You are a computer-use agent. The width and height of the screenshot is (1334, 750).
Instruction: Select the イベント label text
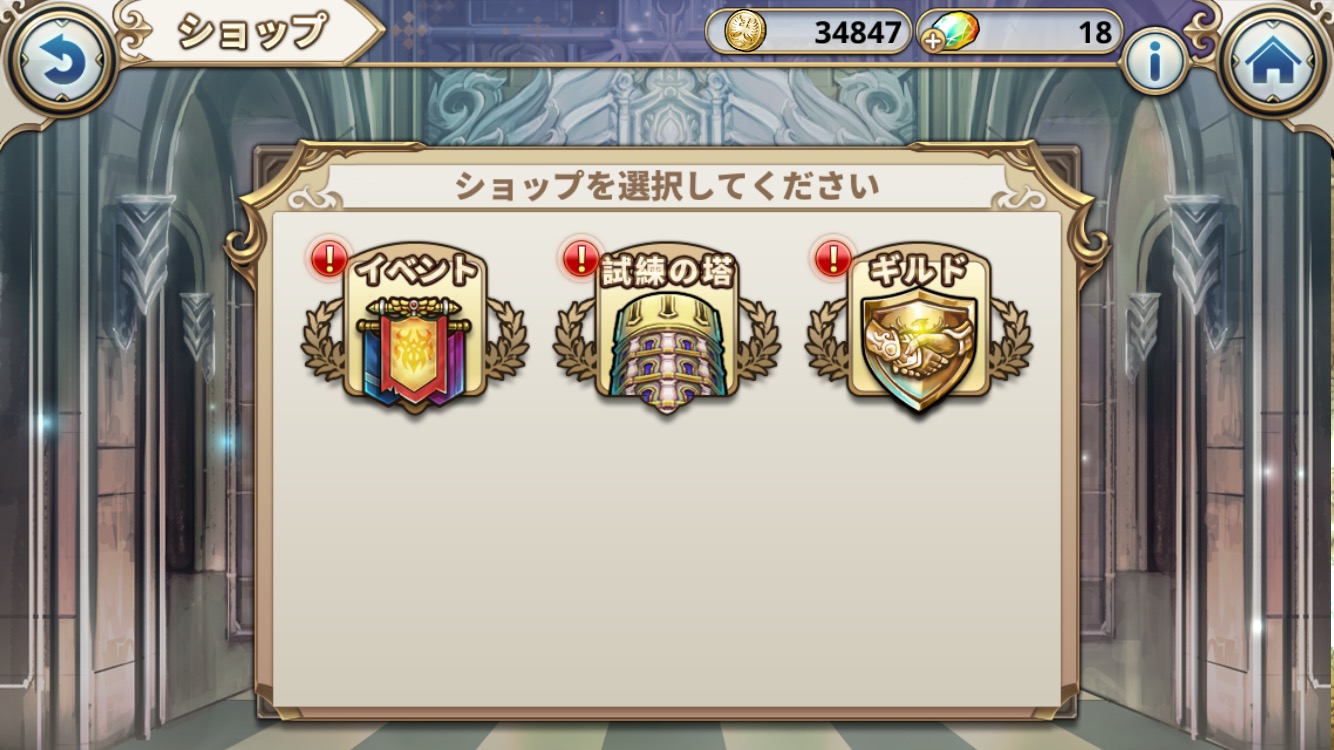point(418,272)
